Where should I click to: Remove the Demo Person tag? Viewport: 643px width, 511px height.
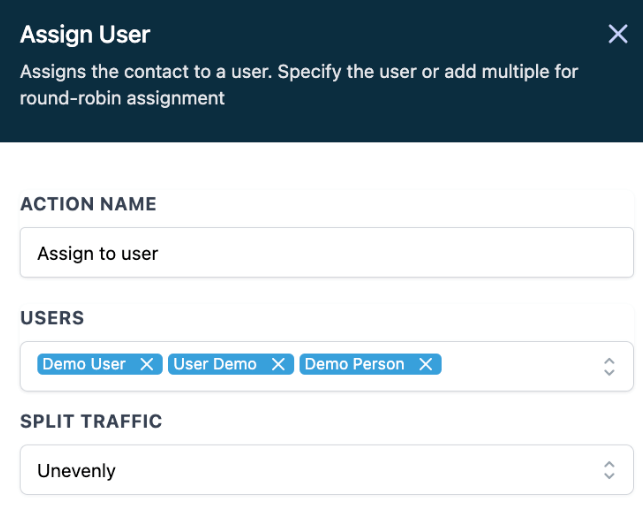click(425, 364)
